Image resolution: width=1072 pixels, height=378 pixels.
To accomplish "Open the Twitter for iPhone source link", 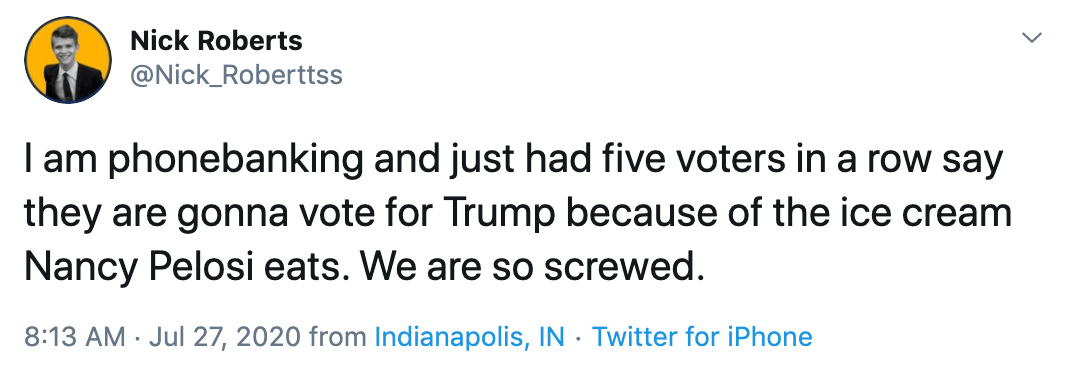I will pyautogui.click(x=701, y=337).
